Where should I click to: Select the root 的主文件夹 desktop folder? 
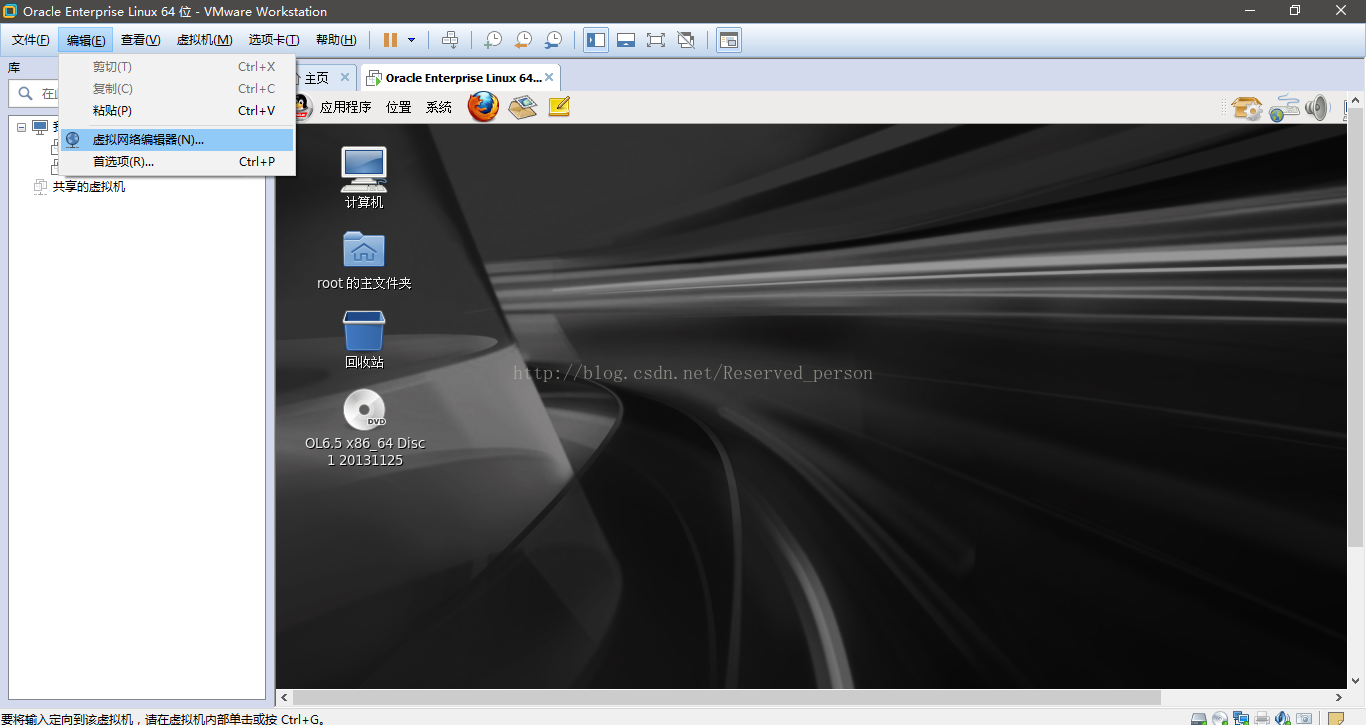pos(364,259)
